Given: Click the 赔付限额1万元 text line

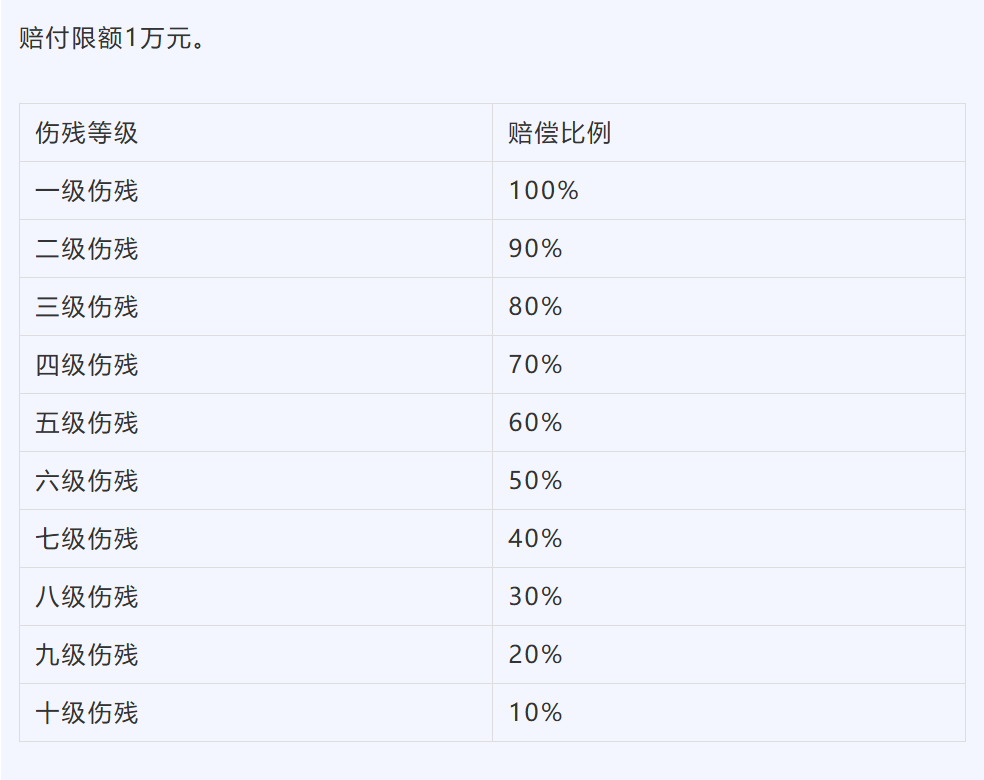Looking at the screenshot, I should click(112, 41).
